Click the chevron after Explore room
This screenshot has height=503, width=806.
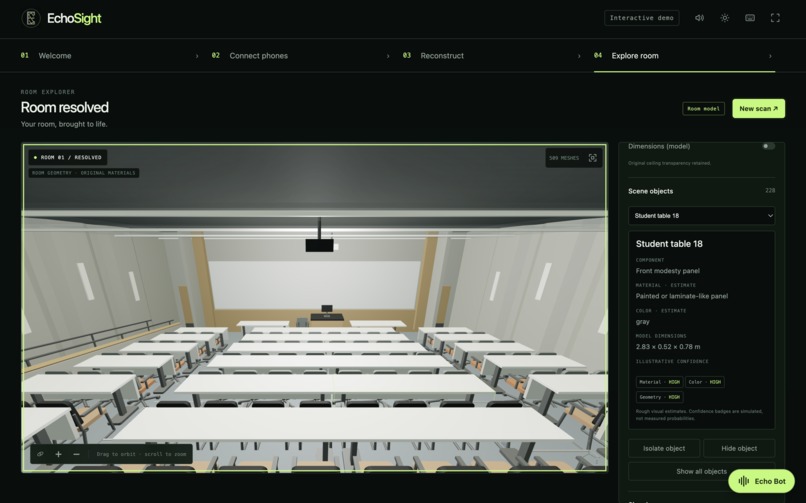click(770, 56)
